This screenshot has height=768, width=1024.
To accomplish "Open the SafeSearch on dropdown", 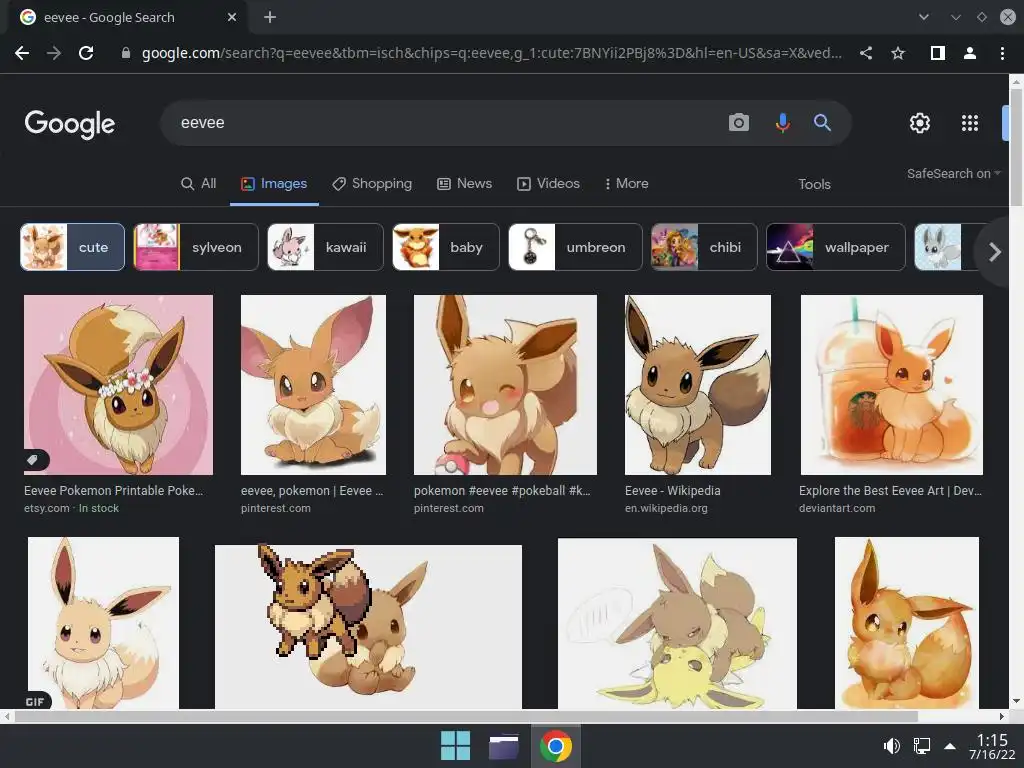I will pyautogui.click(x=953, y=174).
